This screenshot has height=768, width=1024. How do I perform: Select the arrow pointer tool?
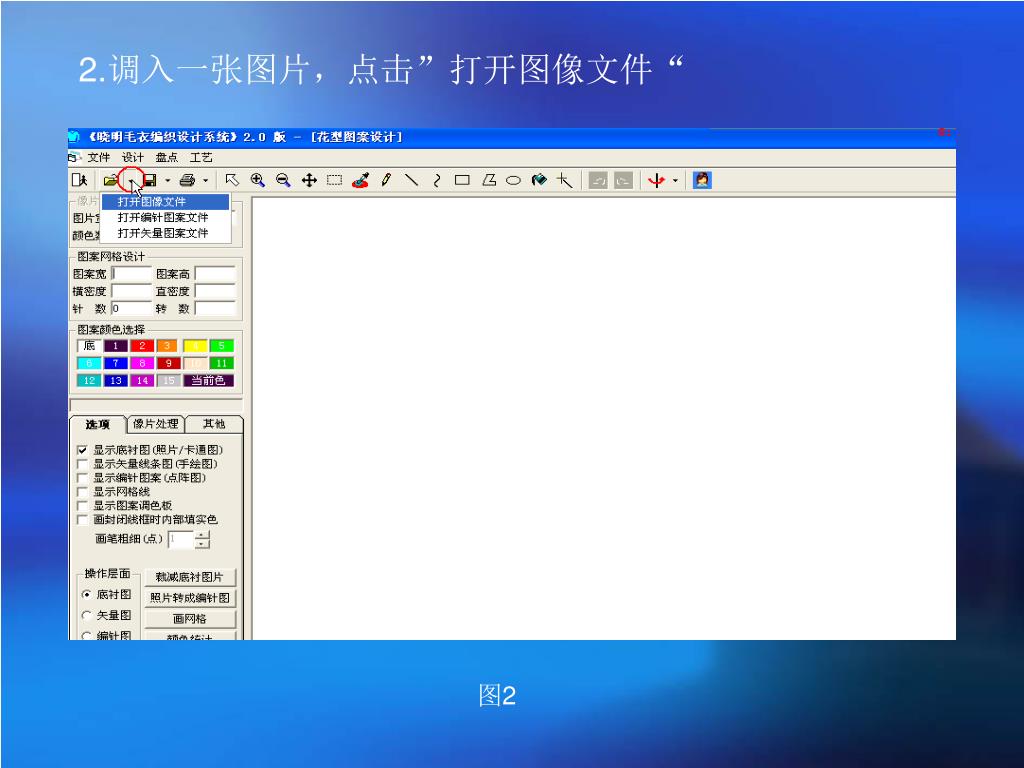coord(232,180)
